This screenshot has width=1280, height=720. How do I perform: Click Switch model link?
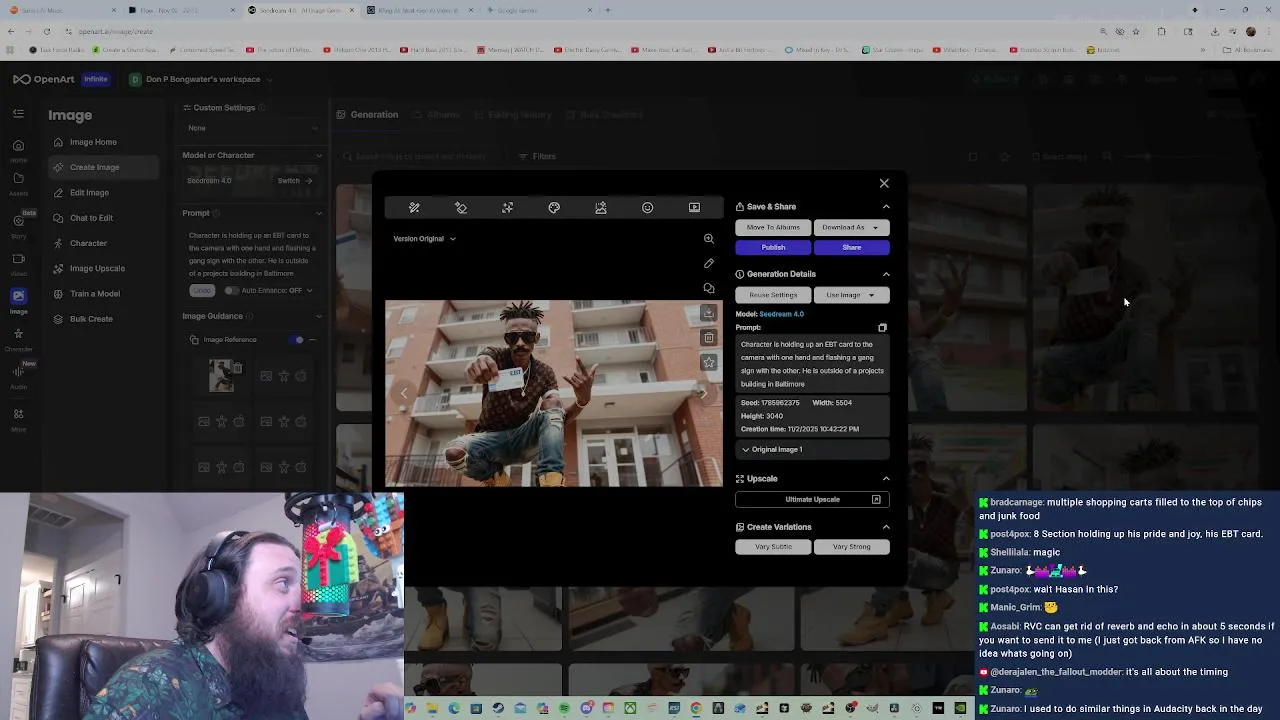(x=294, y=181)
